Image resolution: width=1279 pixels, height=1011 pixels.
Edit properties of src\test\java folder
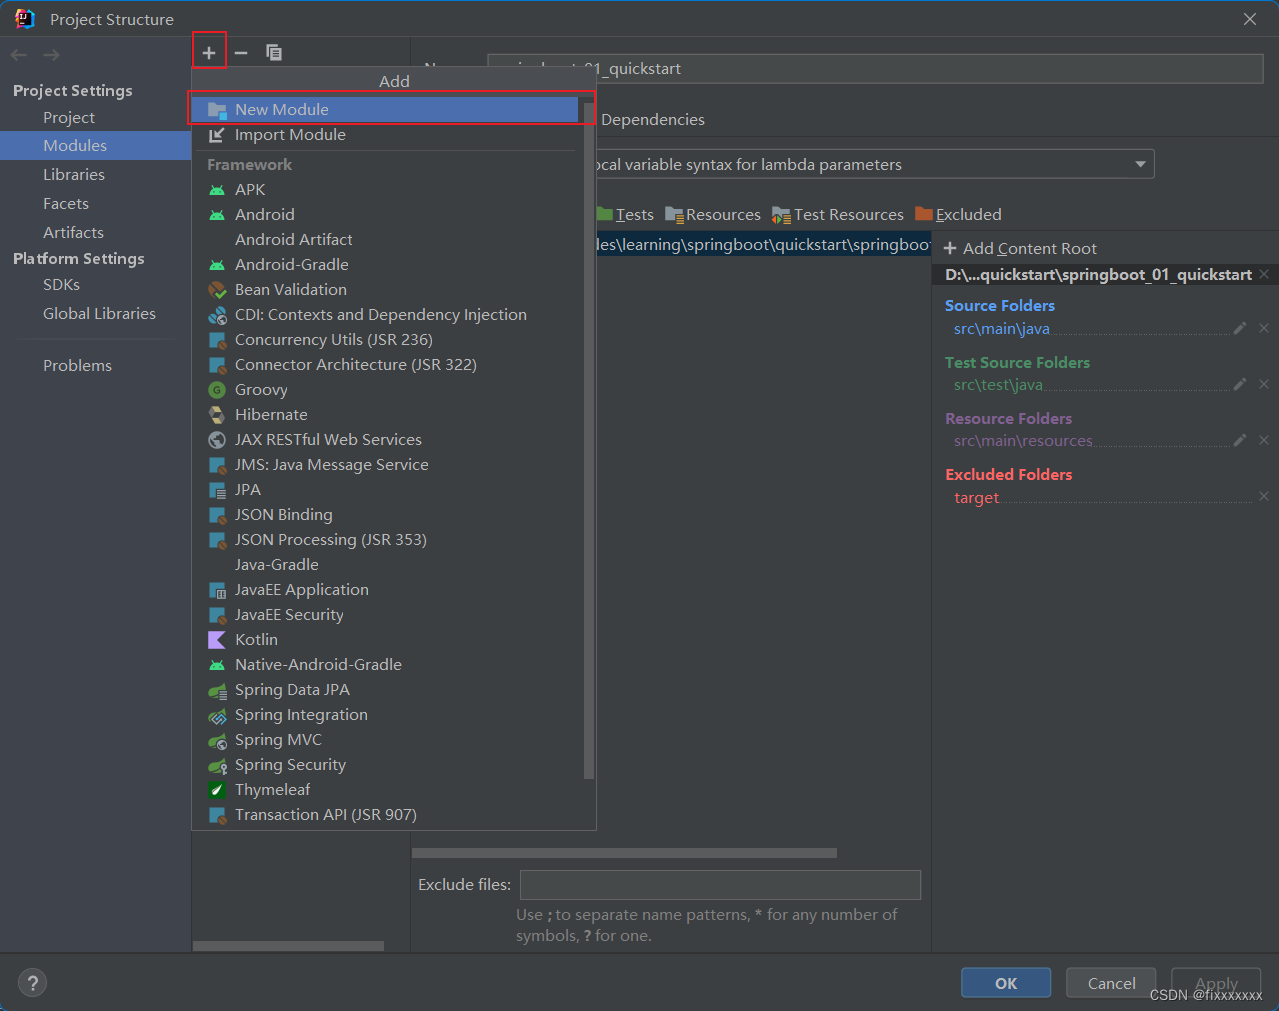1240,384
